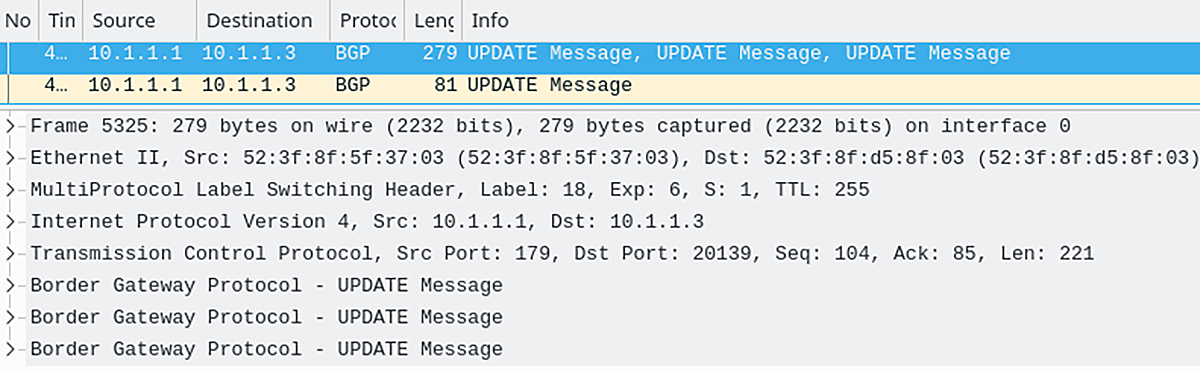Viewport: 1200px width, 372px height.
Task: Sort packets by the Source column
Action: coord(138,20)
